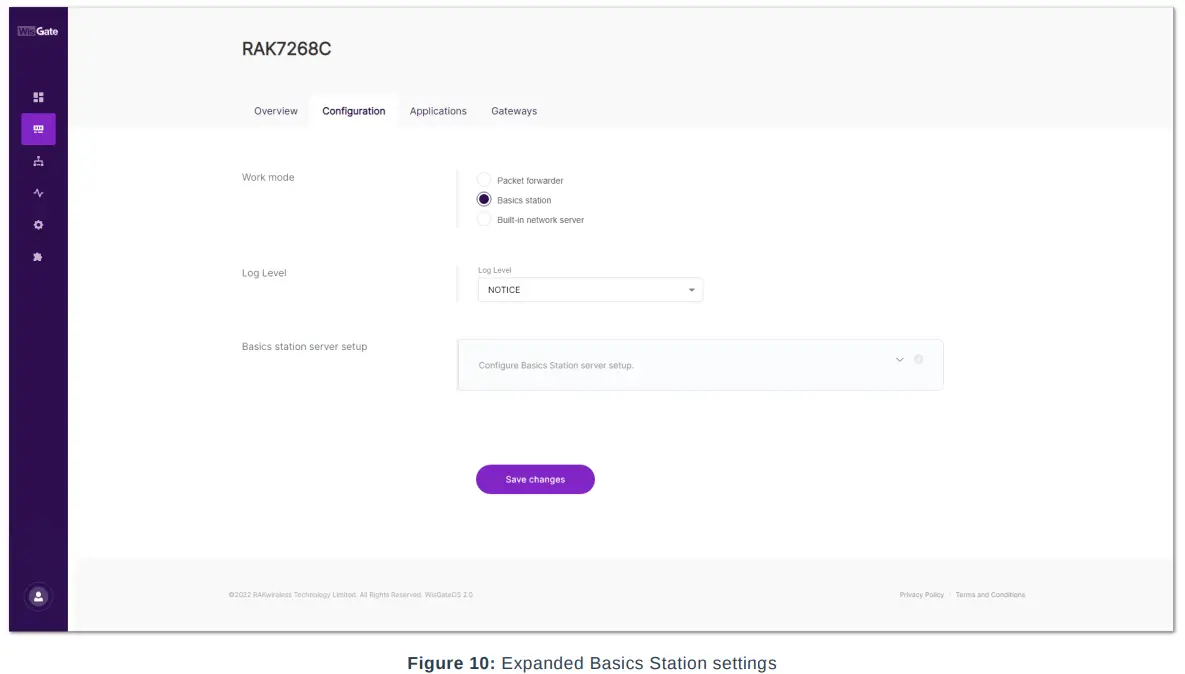Switch to the Overview tab
This screenshot has width=1185, height=674.
[275, 111]
